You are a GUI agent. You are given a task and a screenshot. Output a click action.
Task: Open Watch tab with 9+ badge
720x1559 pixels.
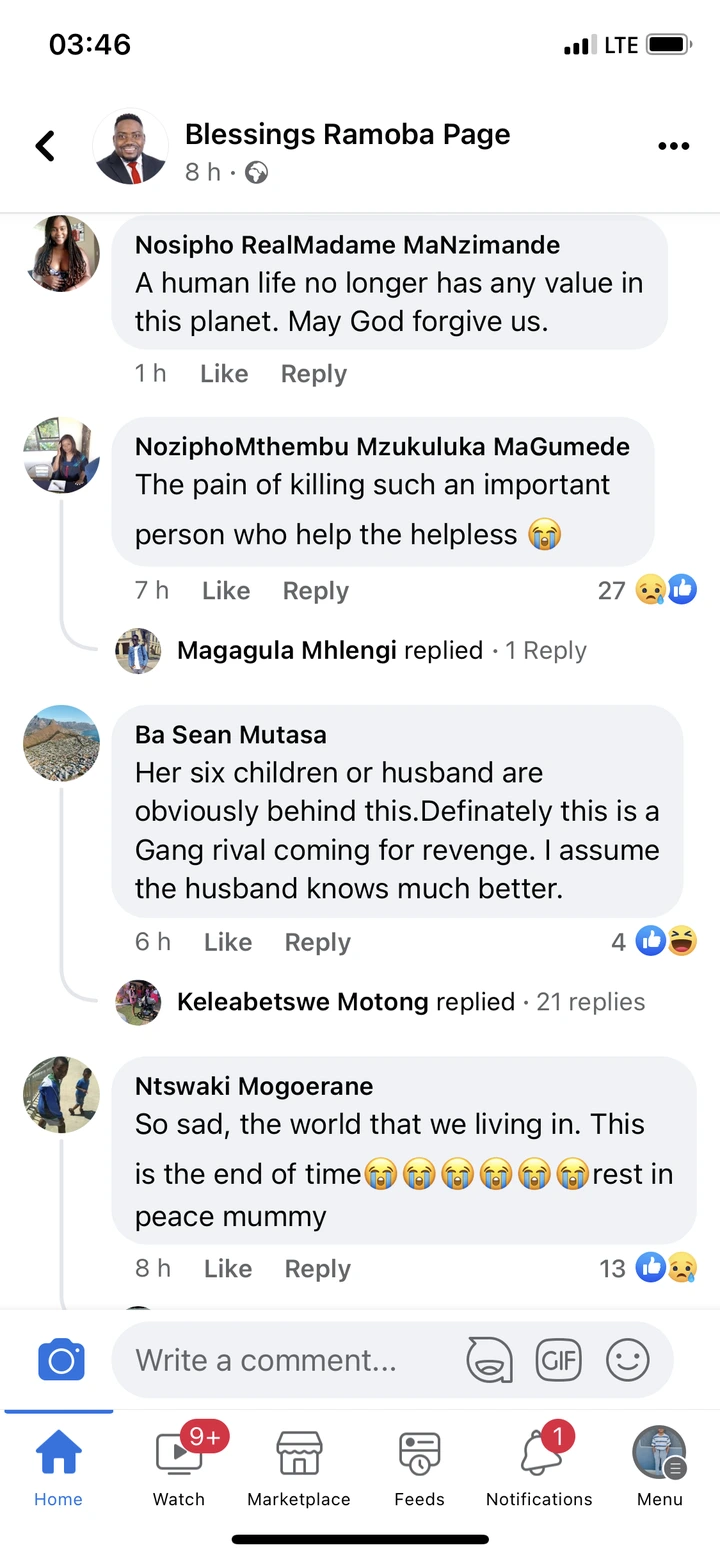[x=179, y=1465]
